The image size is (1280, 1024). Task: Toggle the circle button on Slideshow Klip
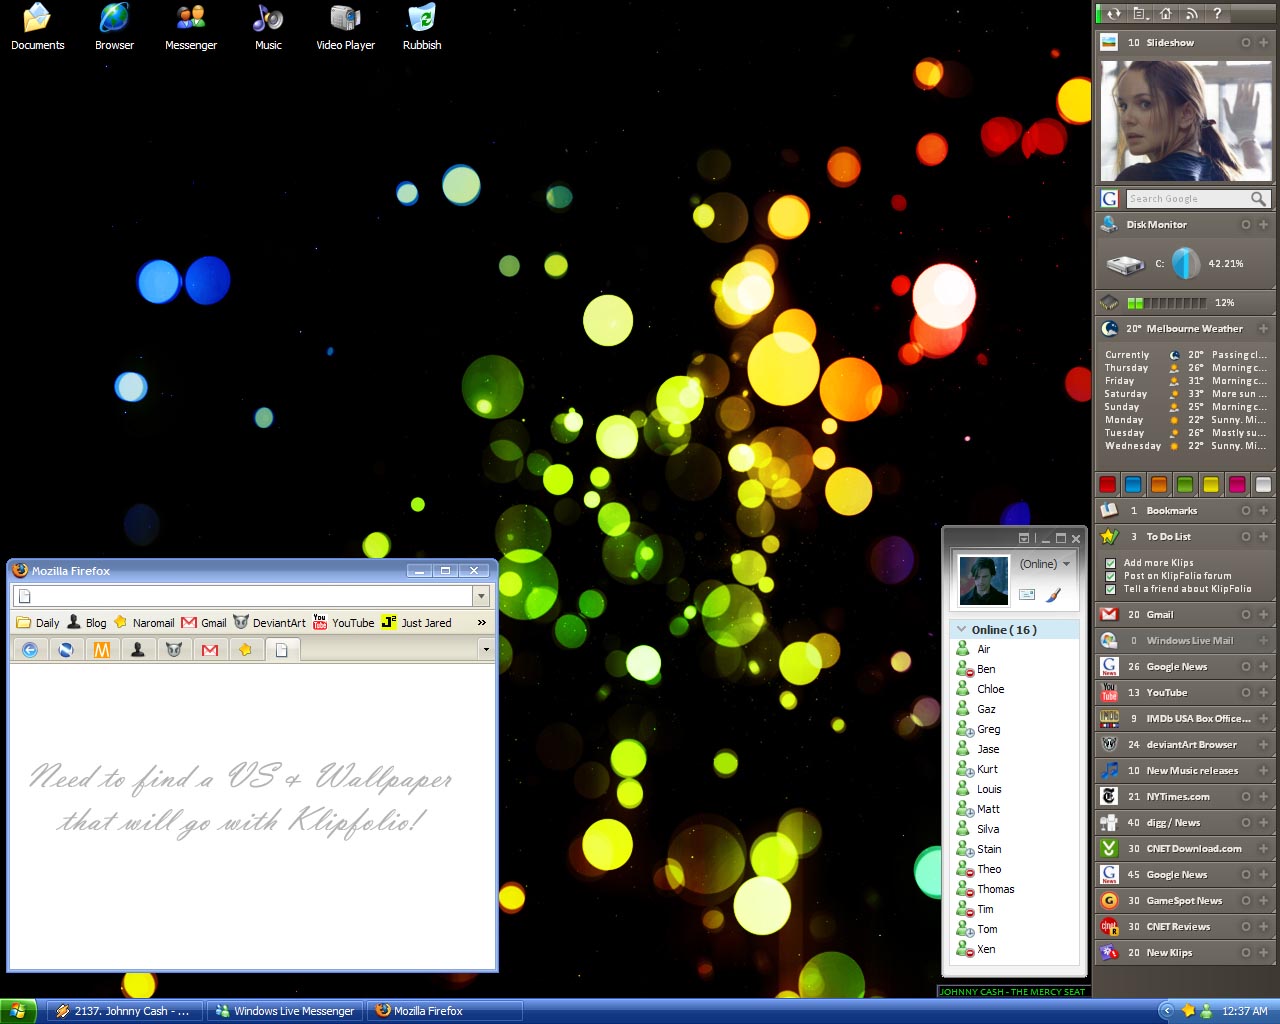pyautogui.click(x=1246, y=42)
